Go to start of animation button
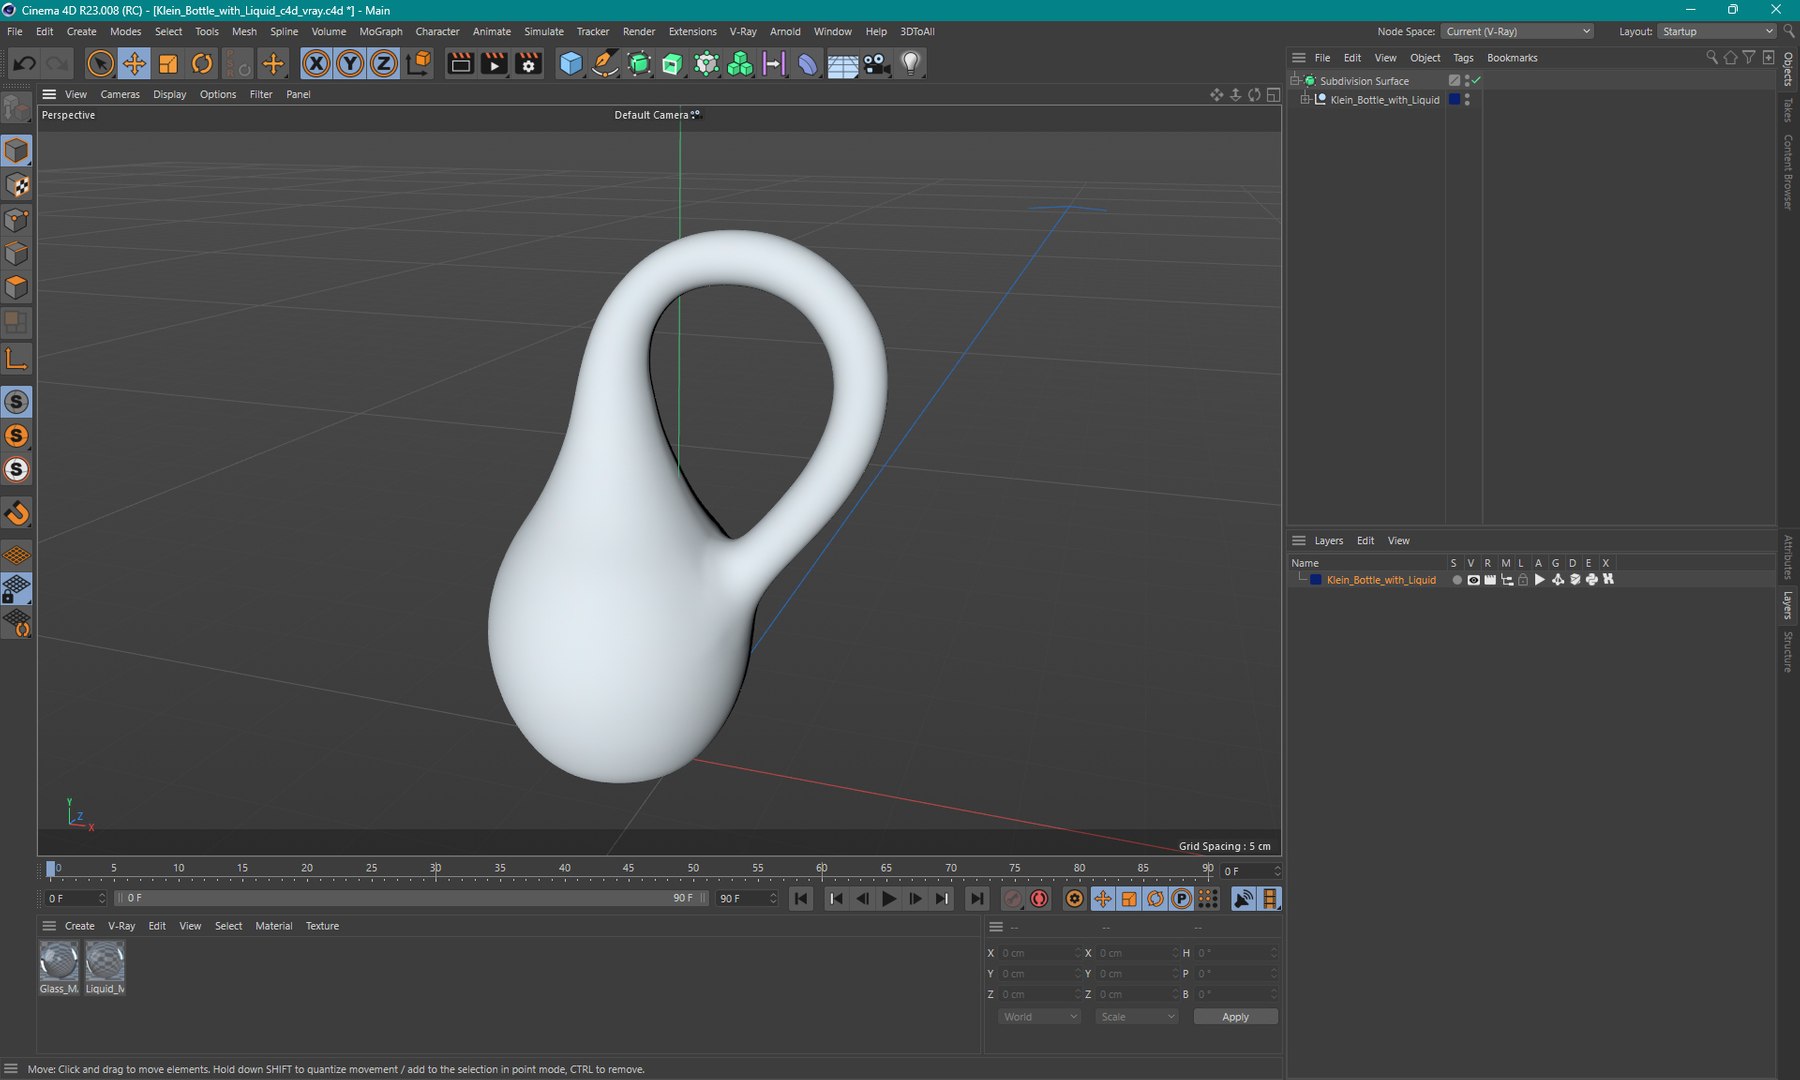 (x=801, y=899)
